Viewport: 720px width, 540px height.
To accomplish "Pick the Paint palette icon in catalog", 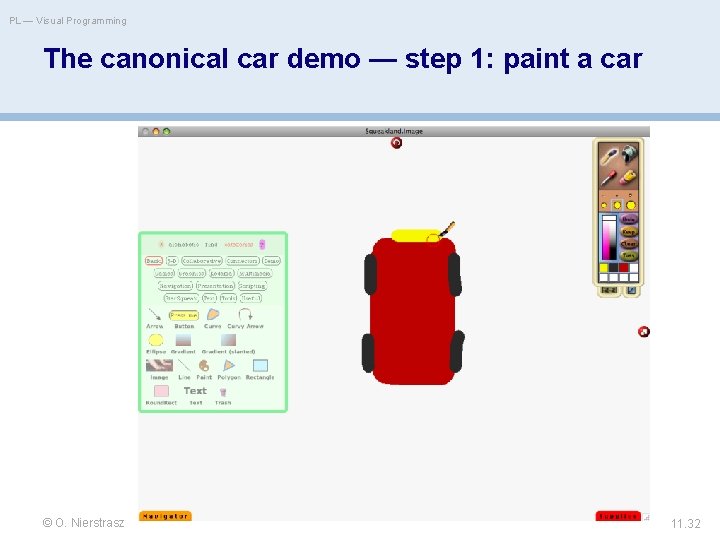I will click(x=204, y=366).
